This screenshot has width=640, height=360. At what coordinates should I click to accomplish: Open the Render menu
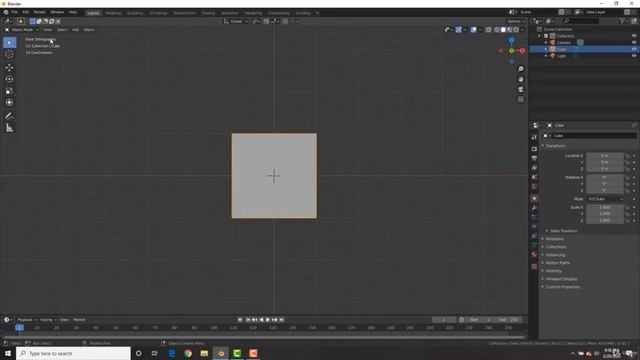click(40, 12)
